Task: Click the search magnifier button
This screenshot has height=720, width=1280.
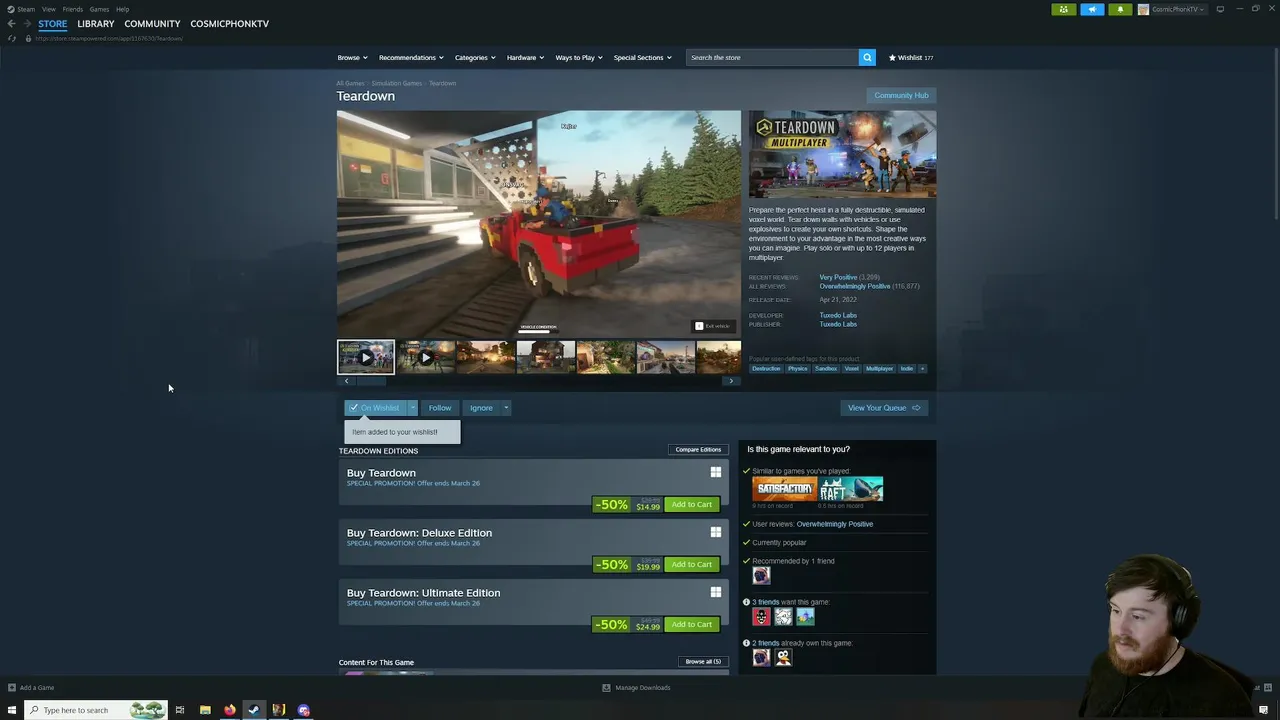Action: [x=867, y=57]
